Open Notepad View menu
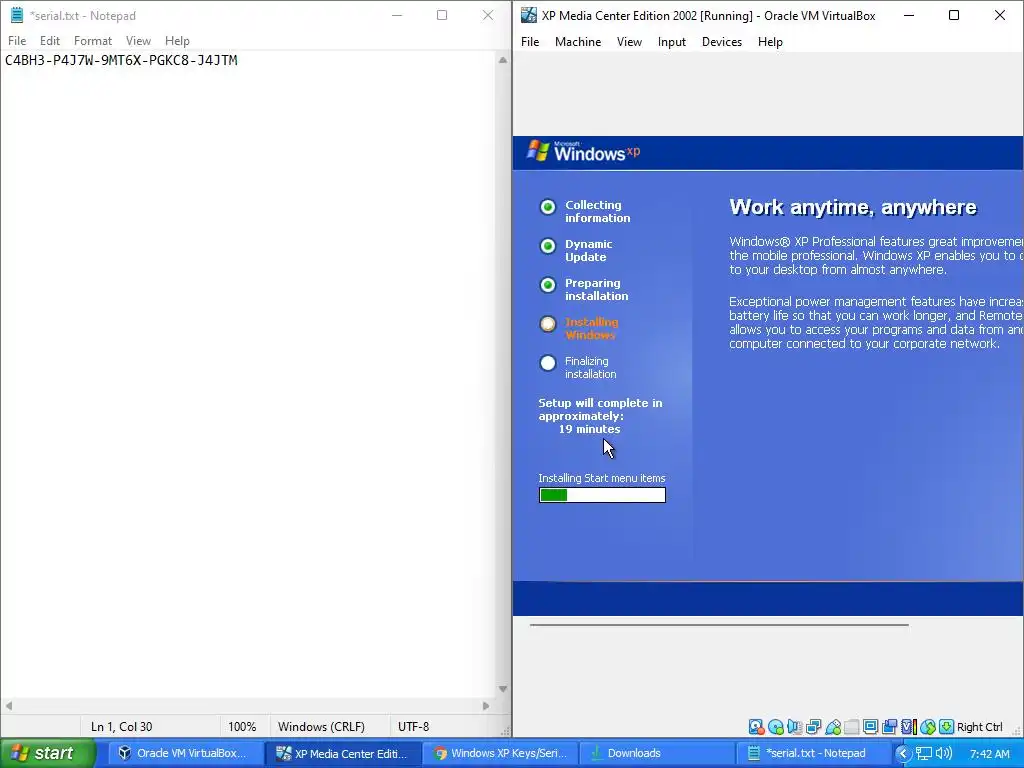The height and width of the screenshot is (768, 1024). (x=138, y=40)
